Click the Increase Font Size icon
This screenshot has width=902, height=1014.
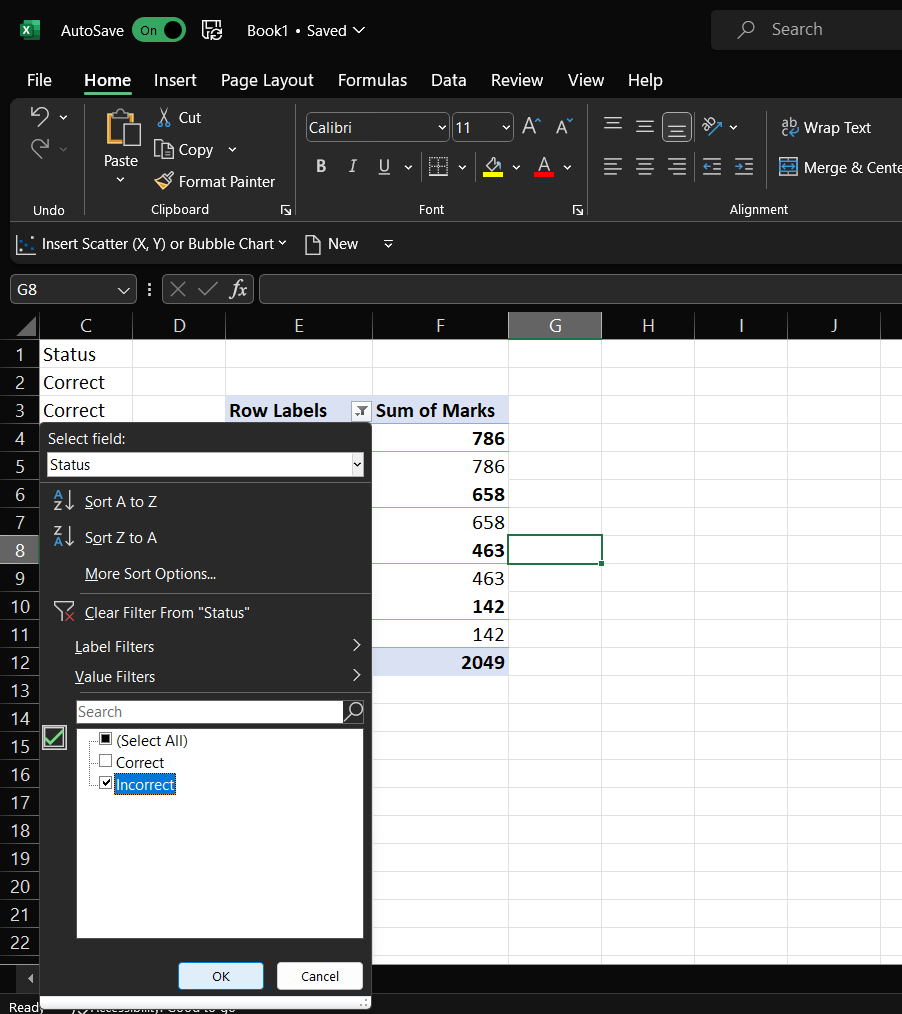[531, 127]
